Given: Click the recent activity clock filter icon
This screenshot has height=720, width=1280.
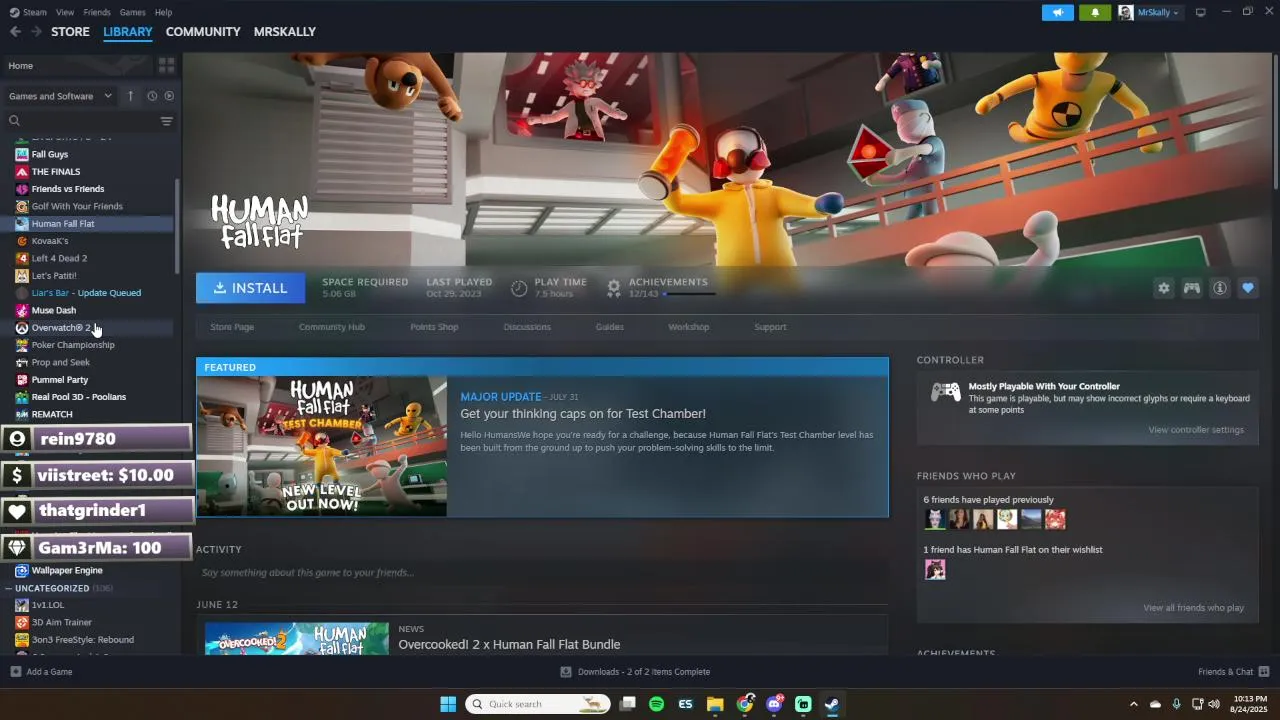Looking at the screenshot, I should (x=152, y=96).
